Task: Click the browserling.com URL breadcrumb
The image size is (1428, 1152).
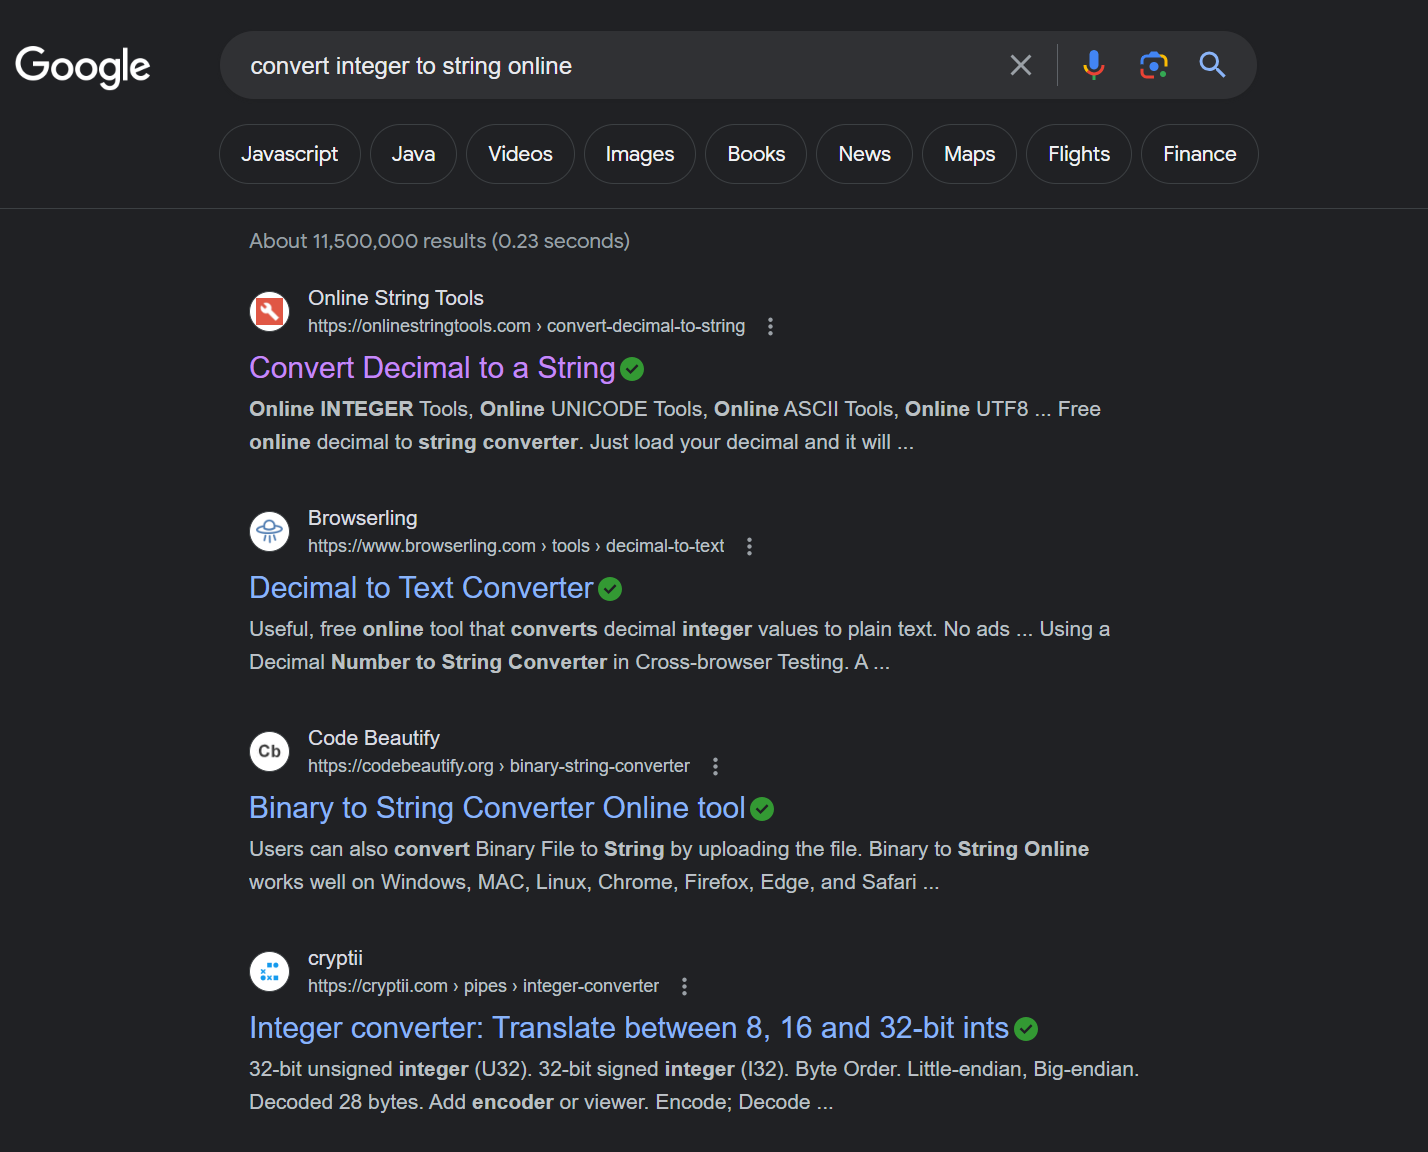Action: [516, 546]
